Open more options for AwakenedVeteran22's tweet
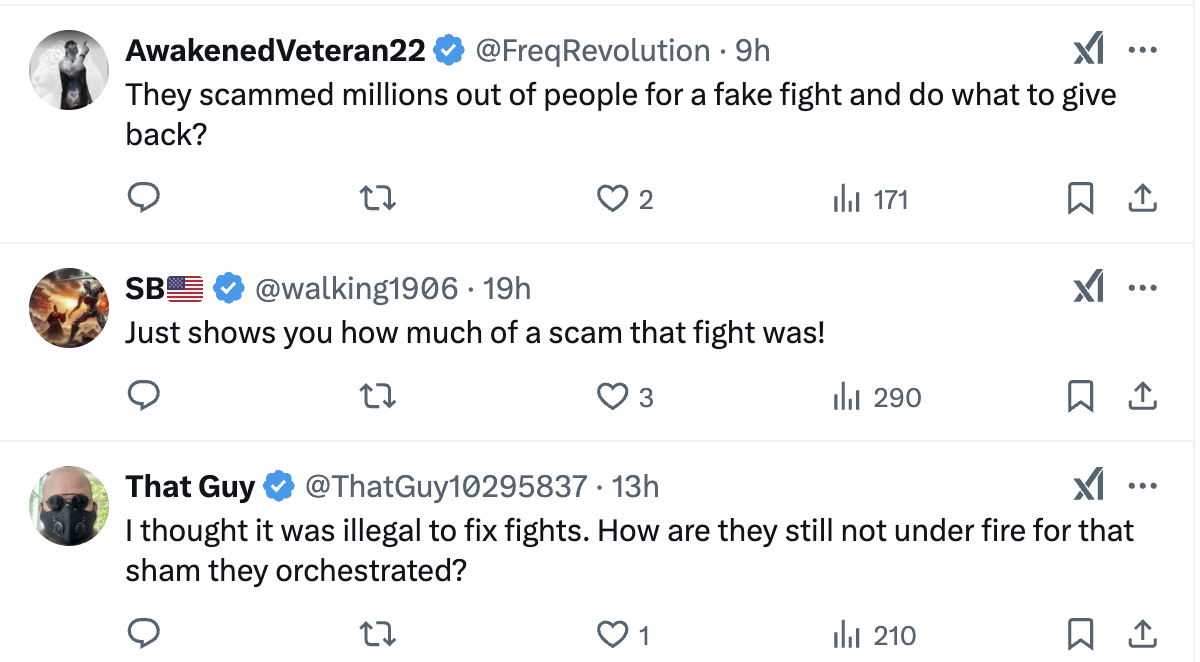This screenshot has width=1200, height=662. point(1142,49)
